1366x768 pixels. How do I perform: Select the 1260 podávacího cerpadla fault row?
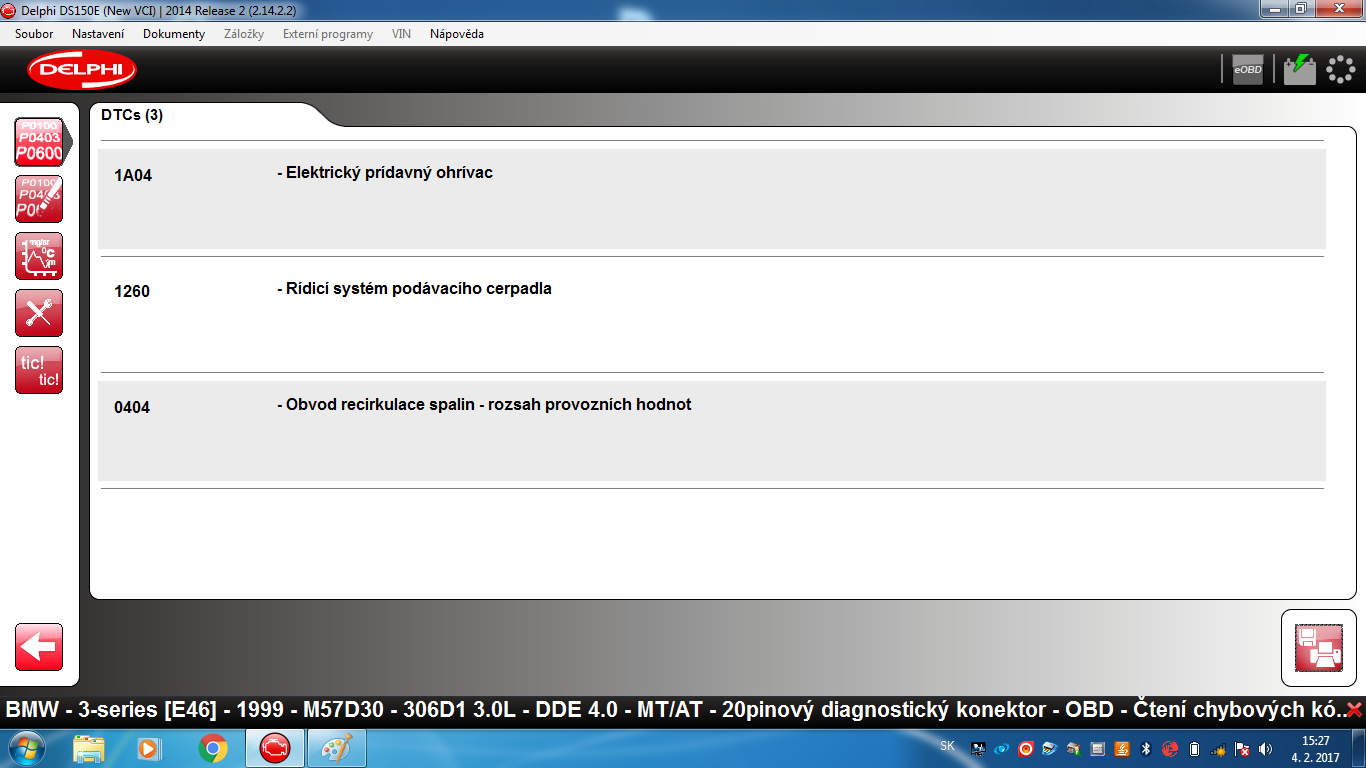(x=712, y=315)
